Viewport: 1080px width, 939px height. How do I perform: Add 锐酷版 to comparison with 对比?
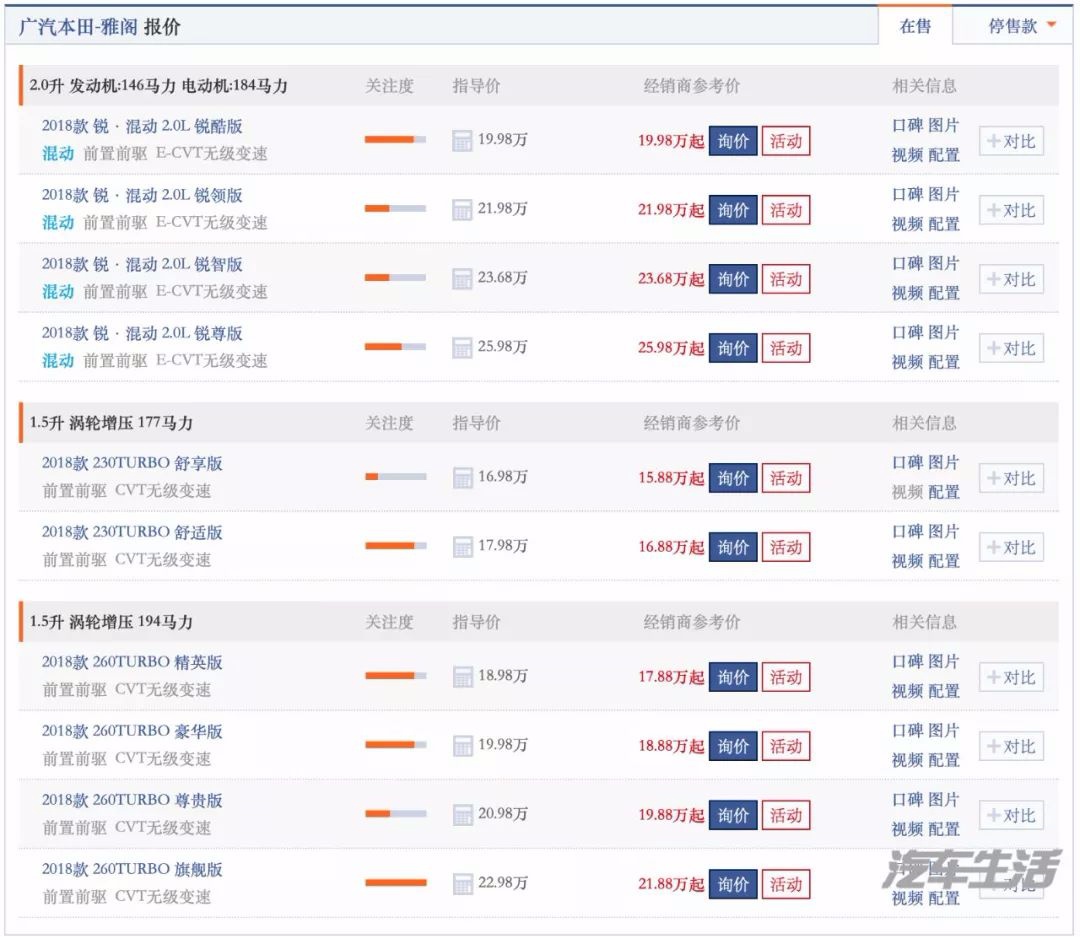click(1011, 141)
